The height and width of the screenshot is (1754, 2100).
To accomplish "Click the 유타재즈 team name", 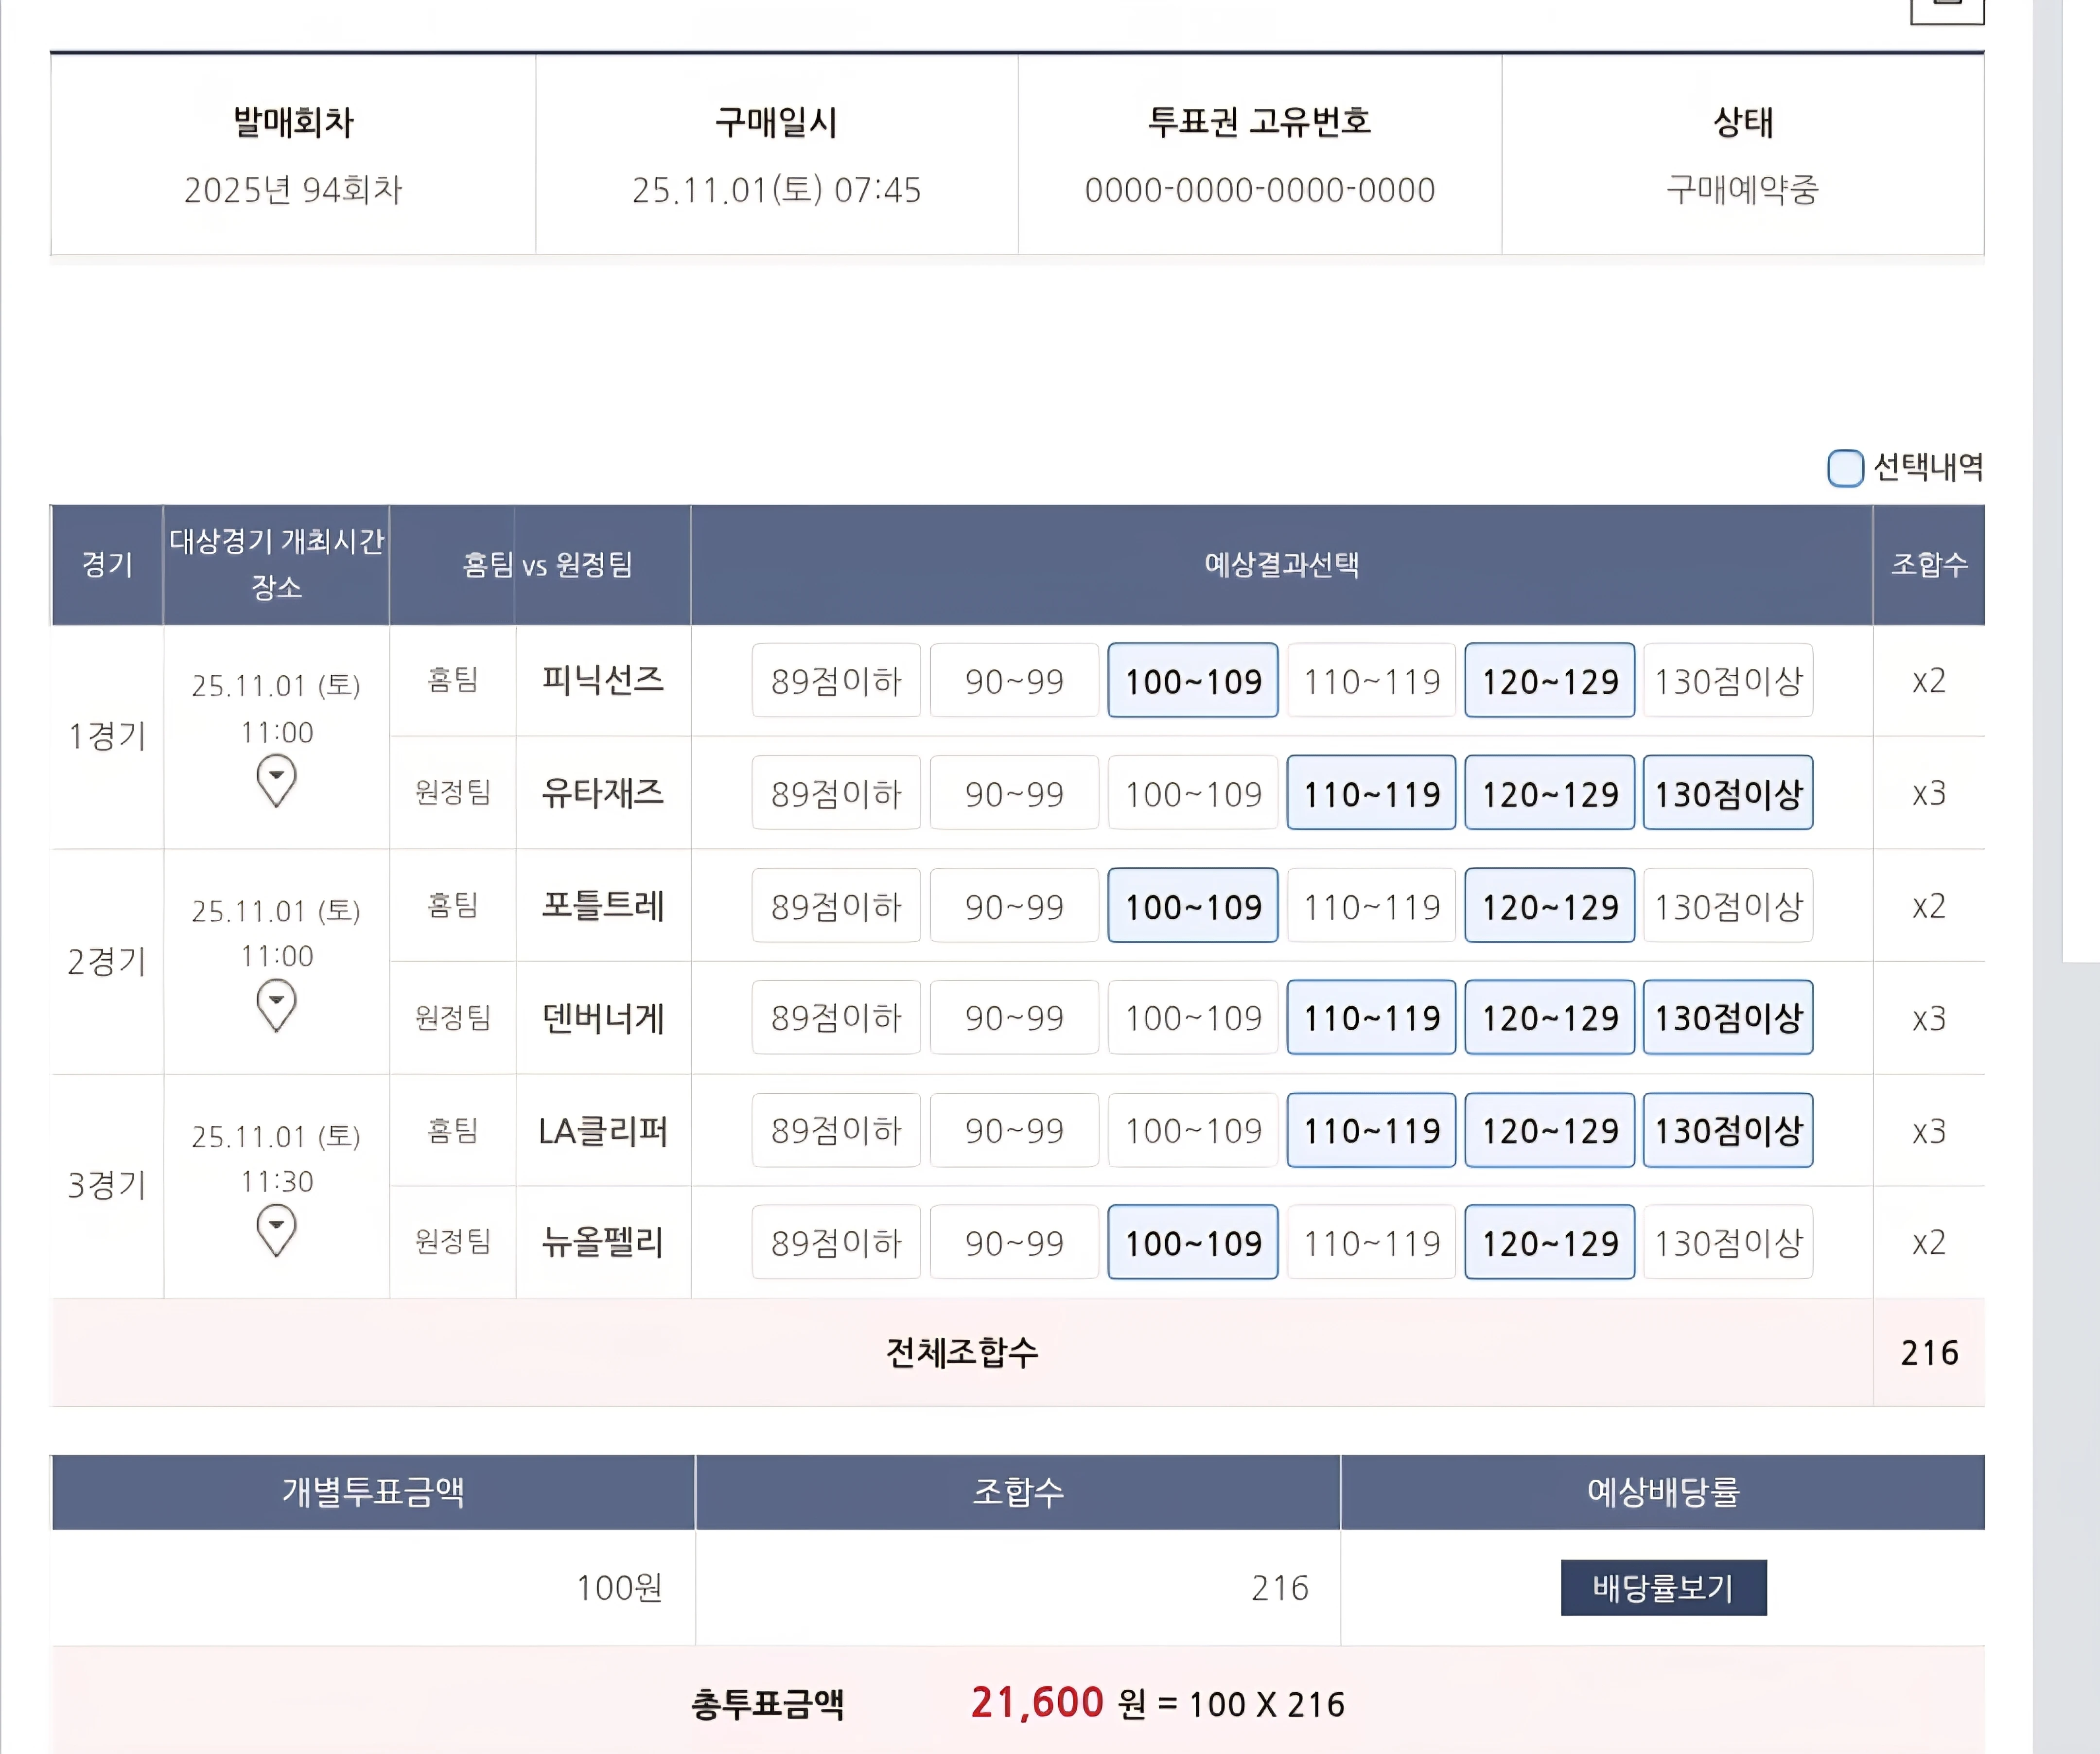I will [x=602, y=794].
